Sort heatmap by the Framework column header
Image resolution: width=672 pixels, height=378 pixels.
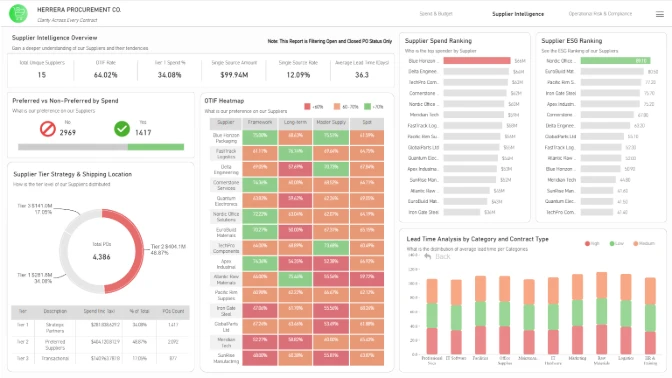tap(260, 123)
